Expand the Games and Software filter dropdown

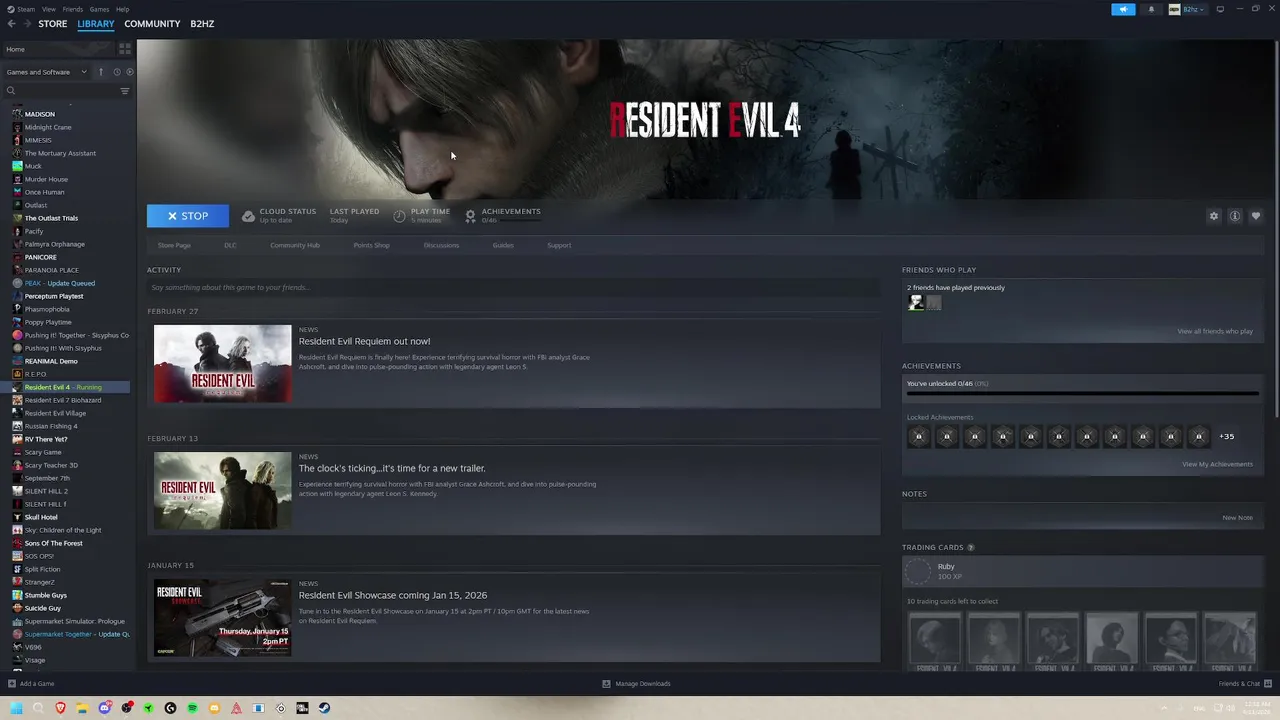pyautogui.click(x=46, y=72)
